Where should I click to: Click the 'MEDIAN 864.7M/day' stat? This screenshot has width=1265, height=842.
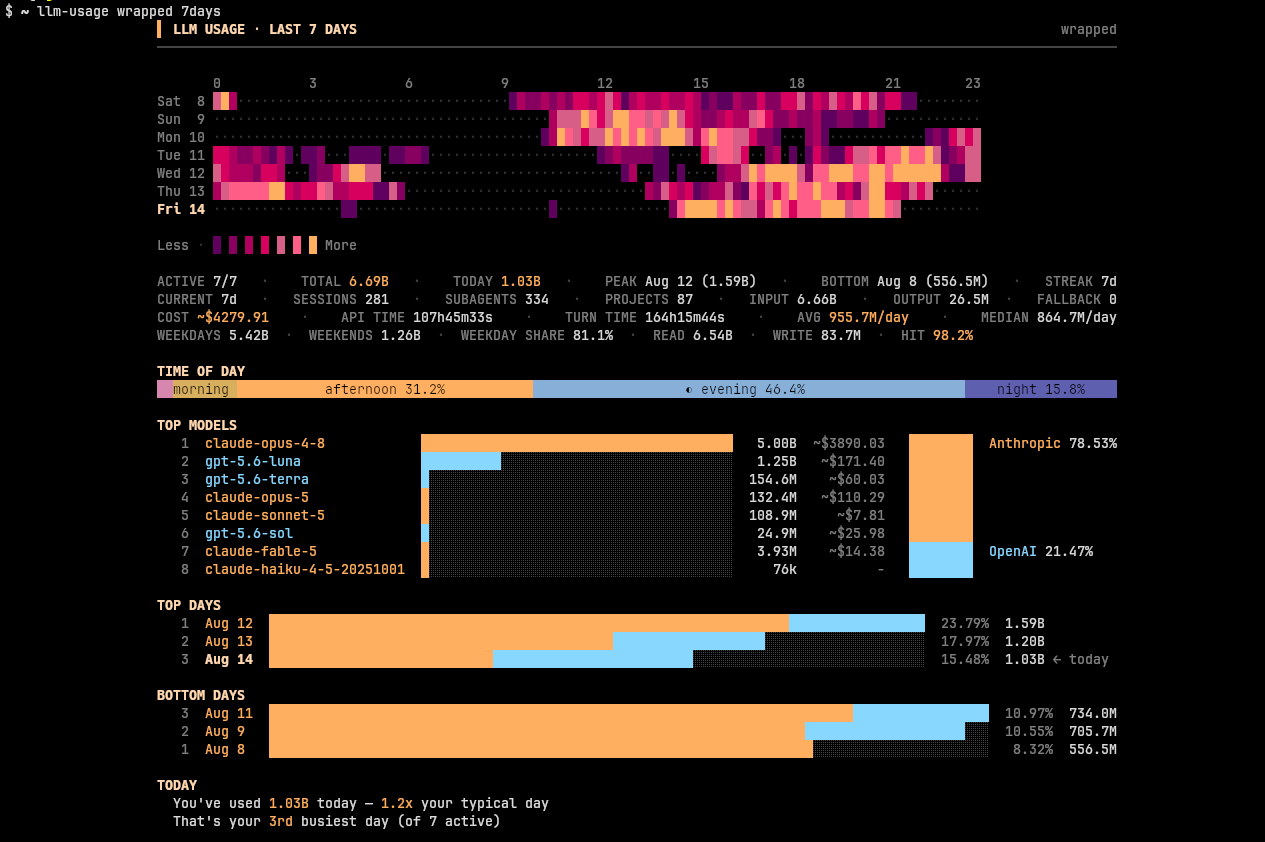coord(1049,317)
